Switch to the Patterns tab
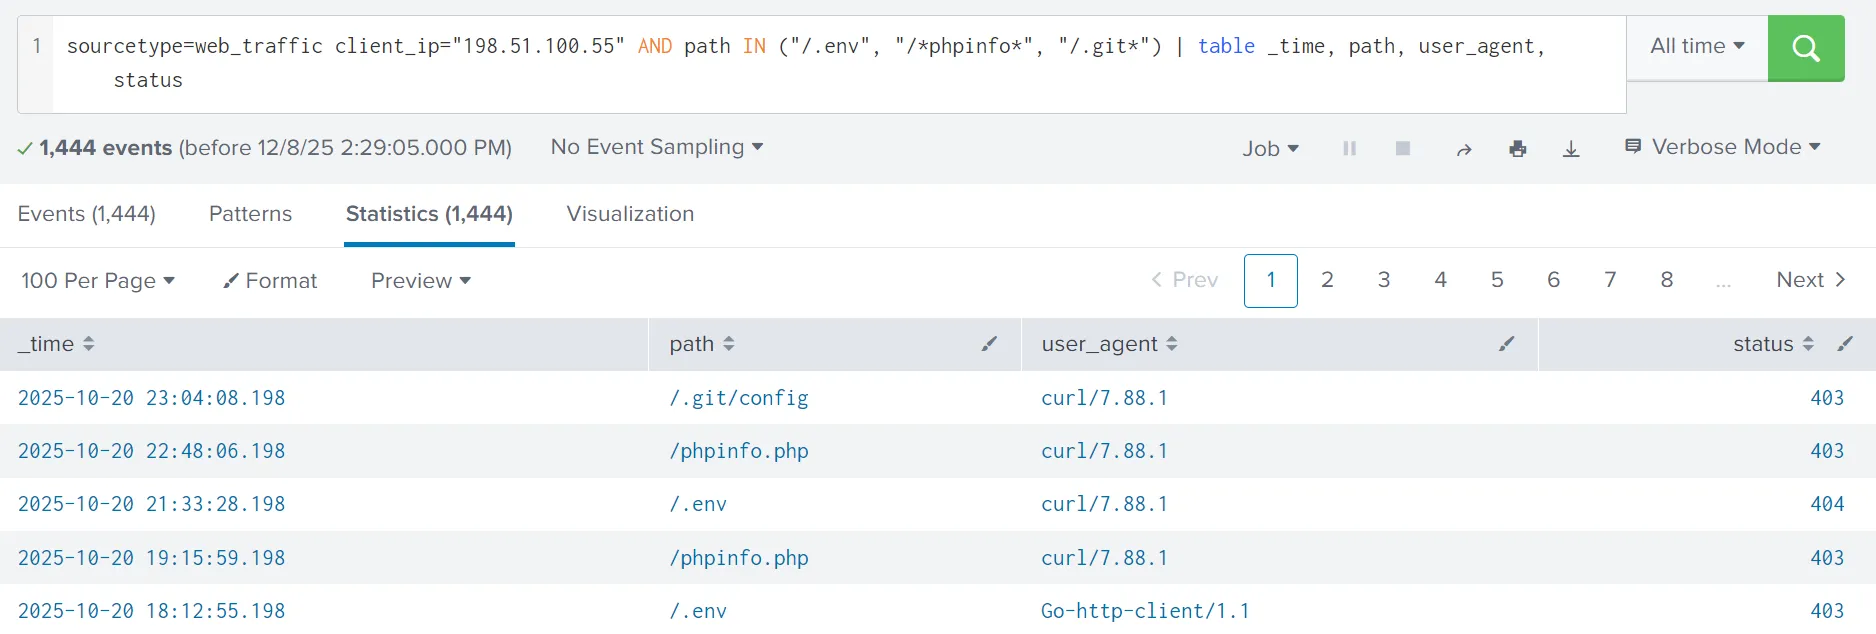The height and width of the screenshot is (634, 1876). click(250, 214)
